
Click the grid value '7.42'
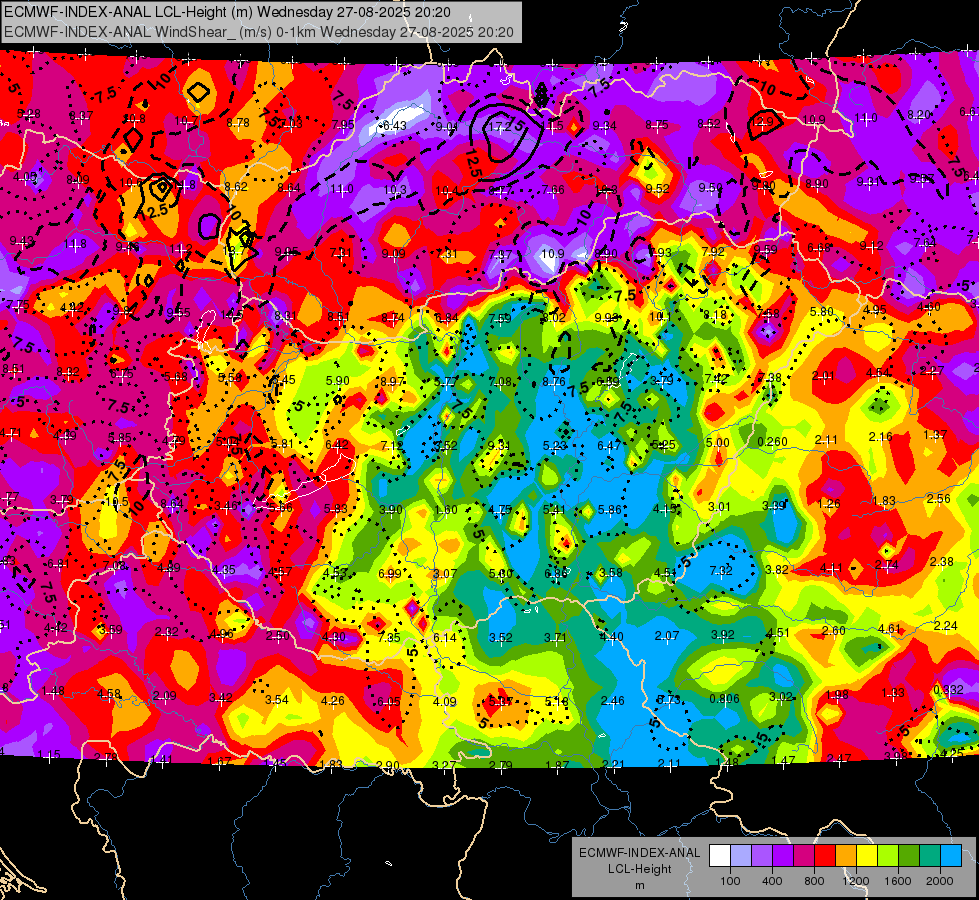[716, 378]
